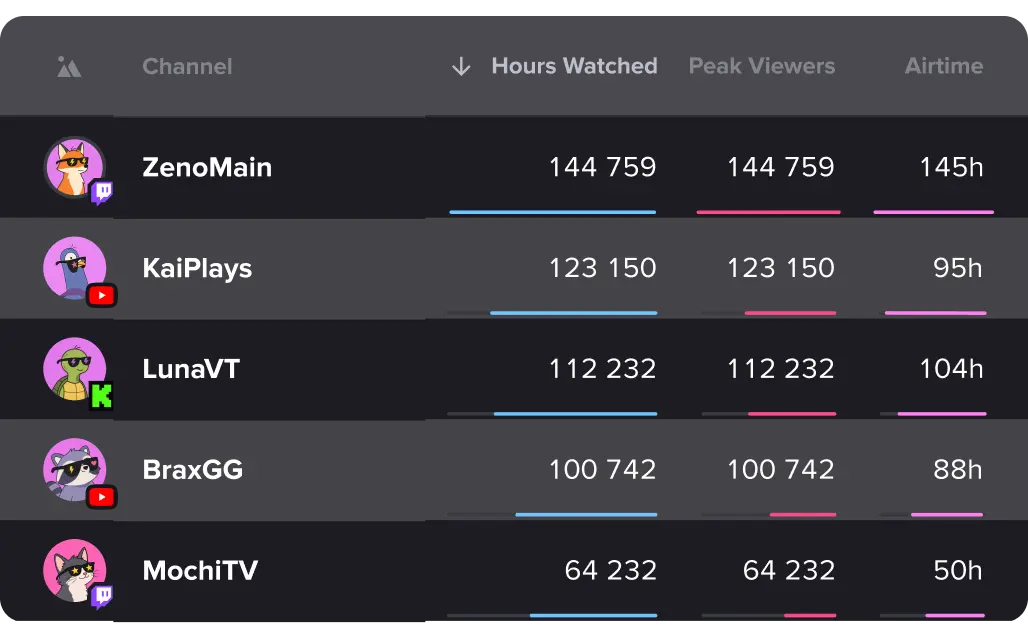Click the blue hours bar under 144 759

pos(553,212)
